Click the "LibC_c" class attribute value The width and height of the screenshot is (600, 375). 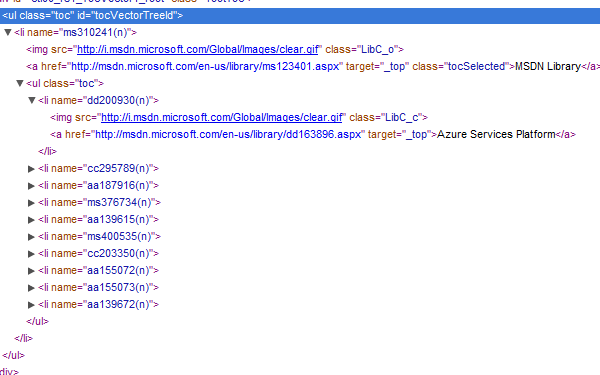coord(402,117)
